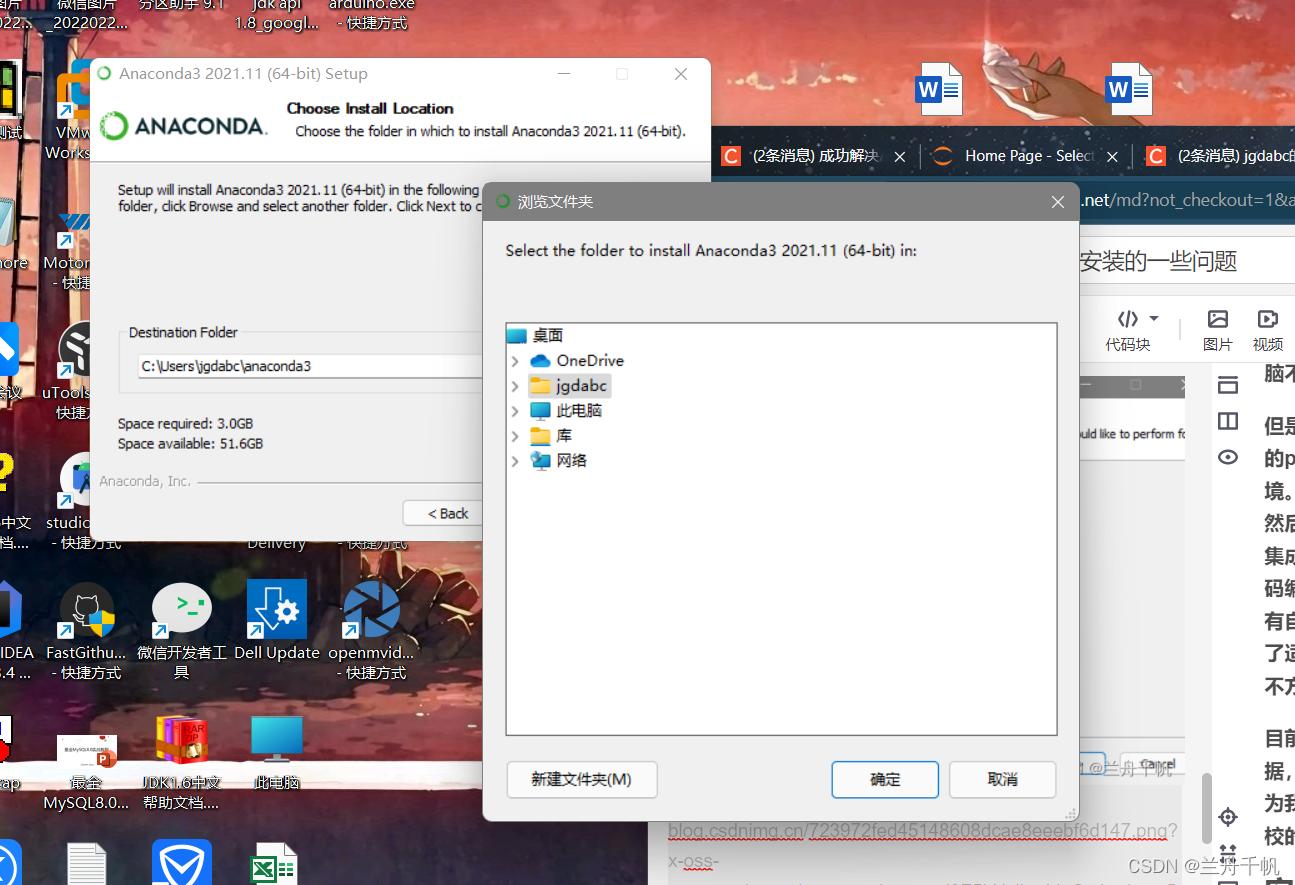Select 网络 in folder tree
The width and height of the screenshot is (1295, 885).
click(x=558, y=461)
